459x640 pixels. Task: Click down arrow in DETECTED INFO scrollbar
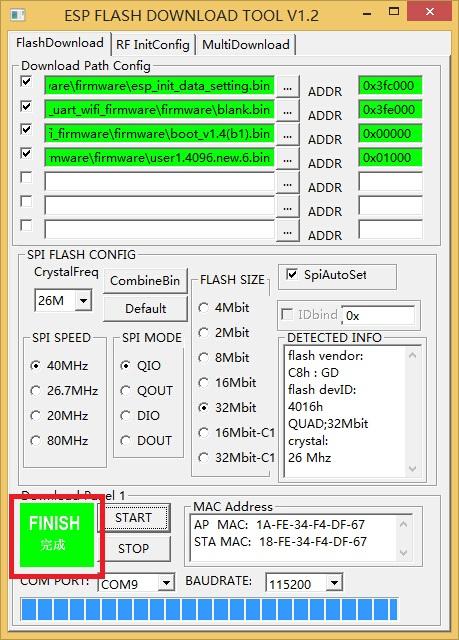412,469
